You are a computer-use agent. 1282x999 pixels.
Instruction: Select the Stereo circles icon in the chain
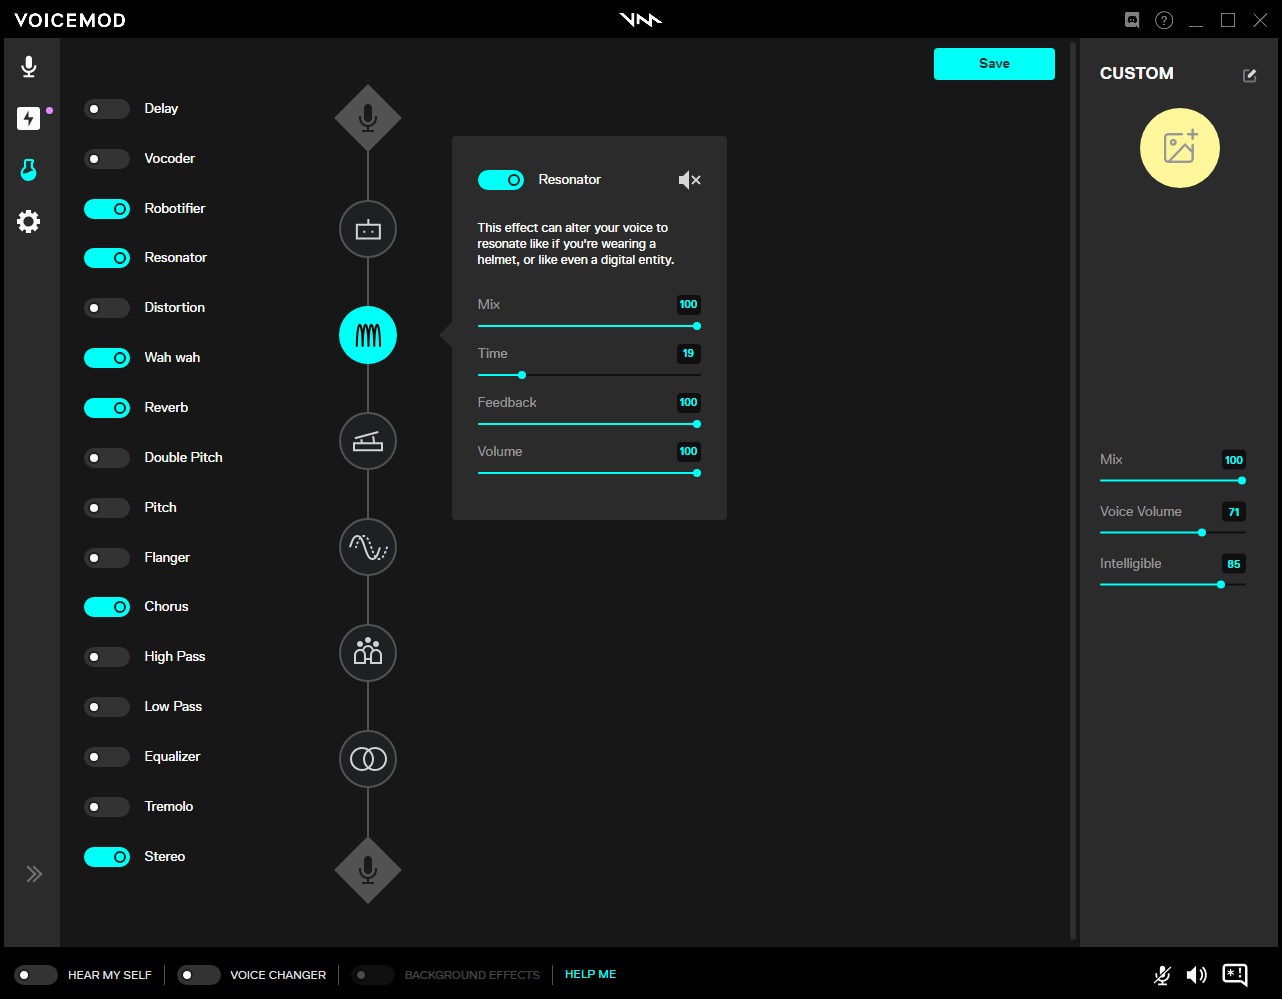click(367, 758)
